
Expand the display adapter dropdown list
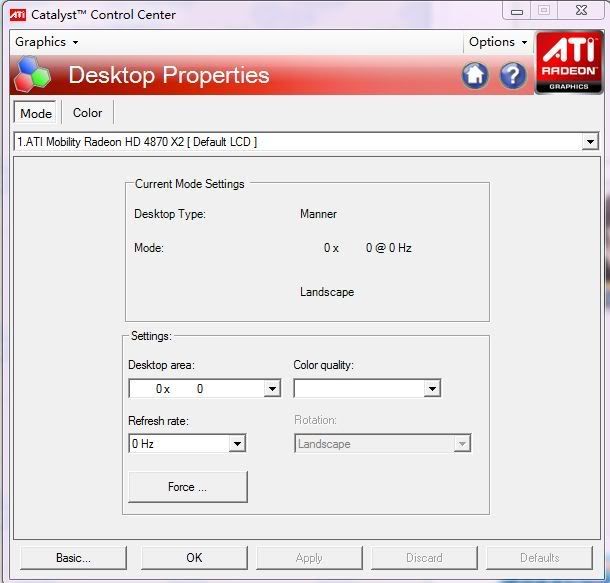590,142
